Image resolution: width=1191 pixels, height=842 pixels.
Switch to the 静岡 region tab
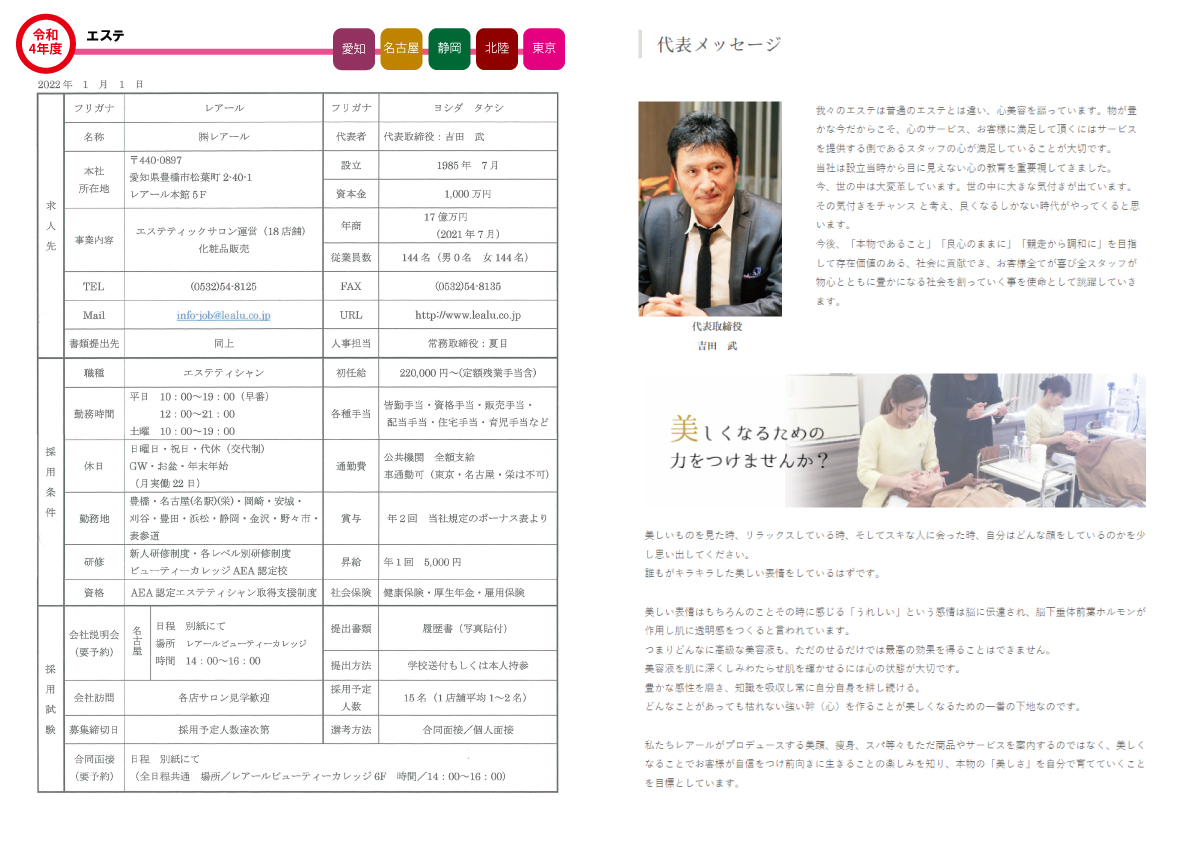click(x=449, y=49)
